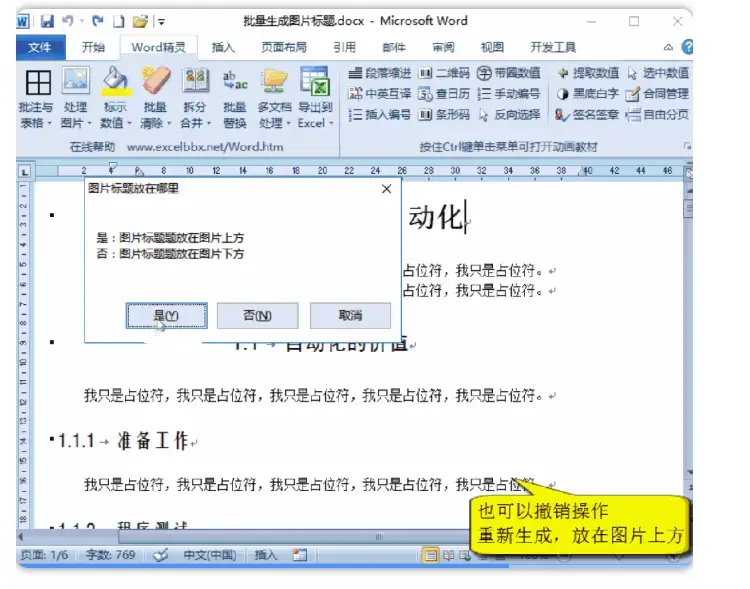Generate a 二维码 QR code
This screenshot has height=589, width=750.
[x=444, y=73]
